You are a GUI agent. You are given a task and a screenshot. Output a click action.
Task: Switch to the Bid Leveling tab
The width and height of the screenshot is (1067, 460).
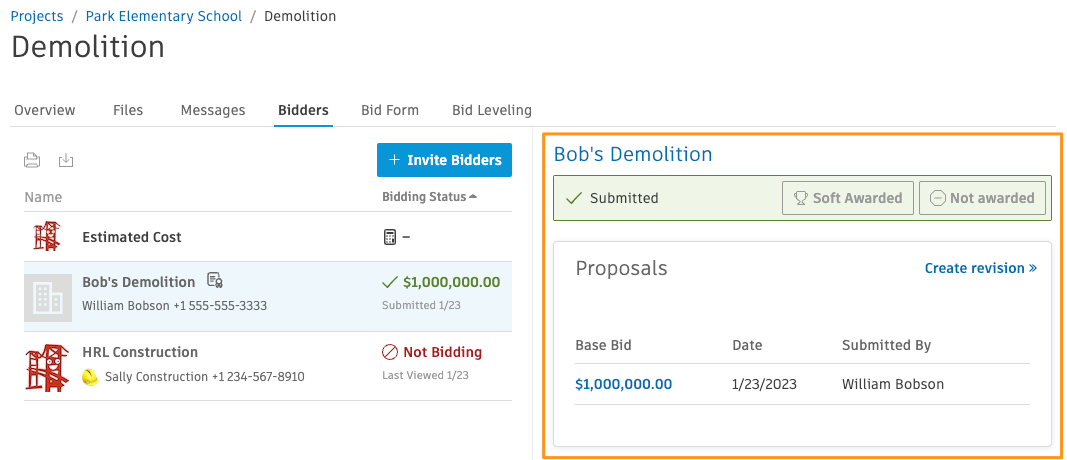(x=492, y=110)
